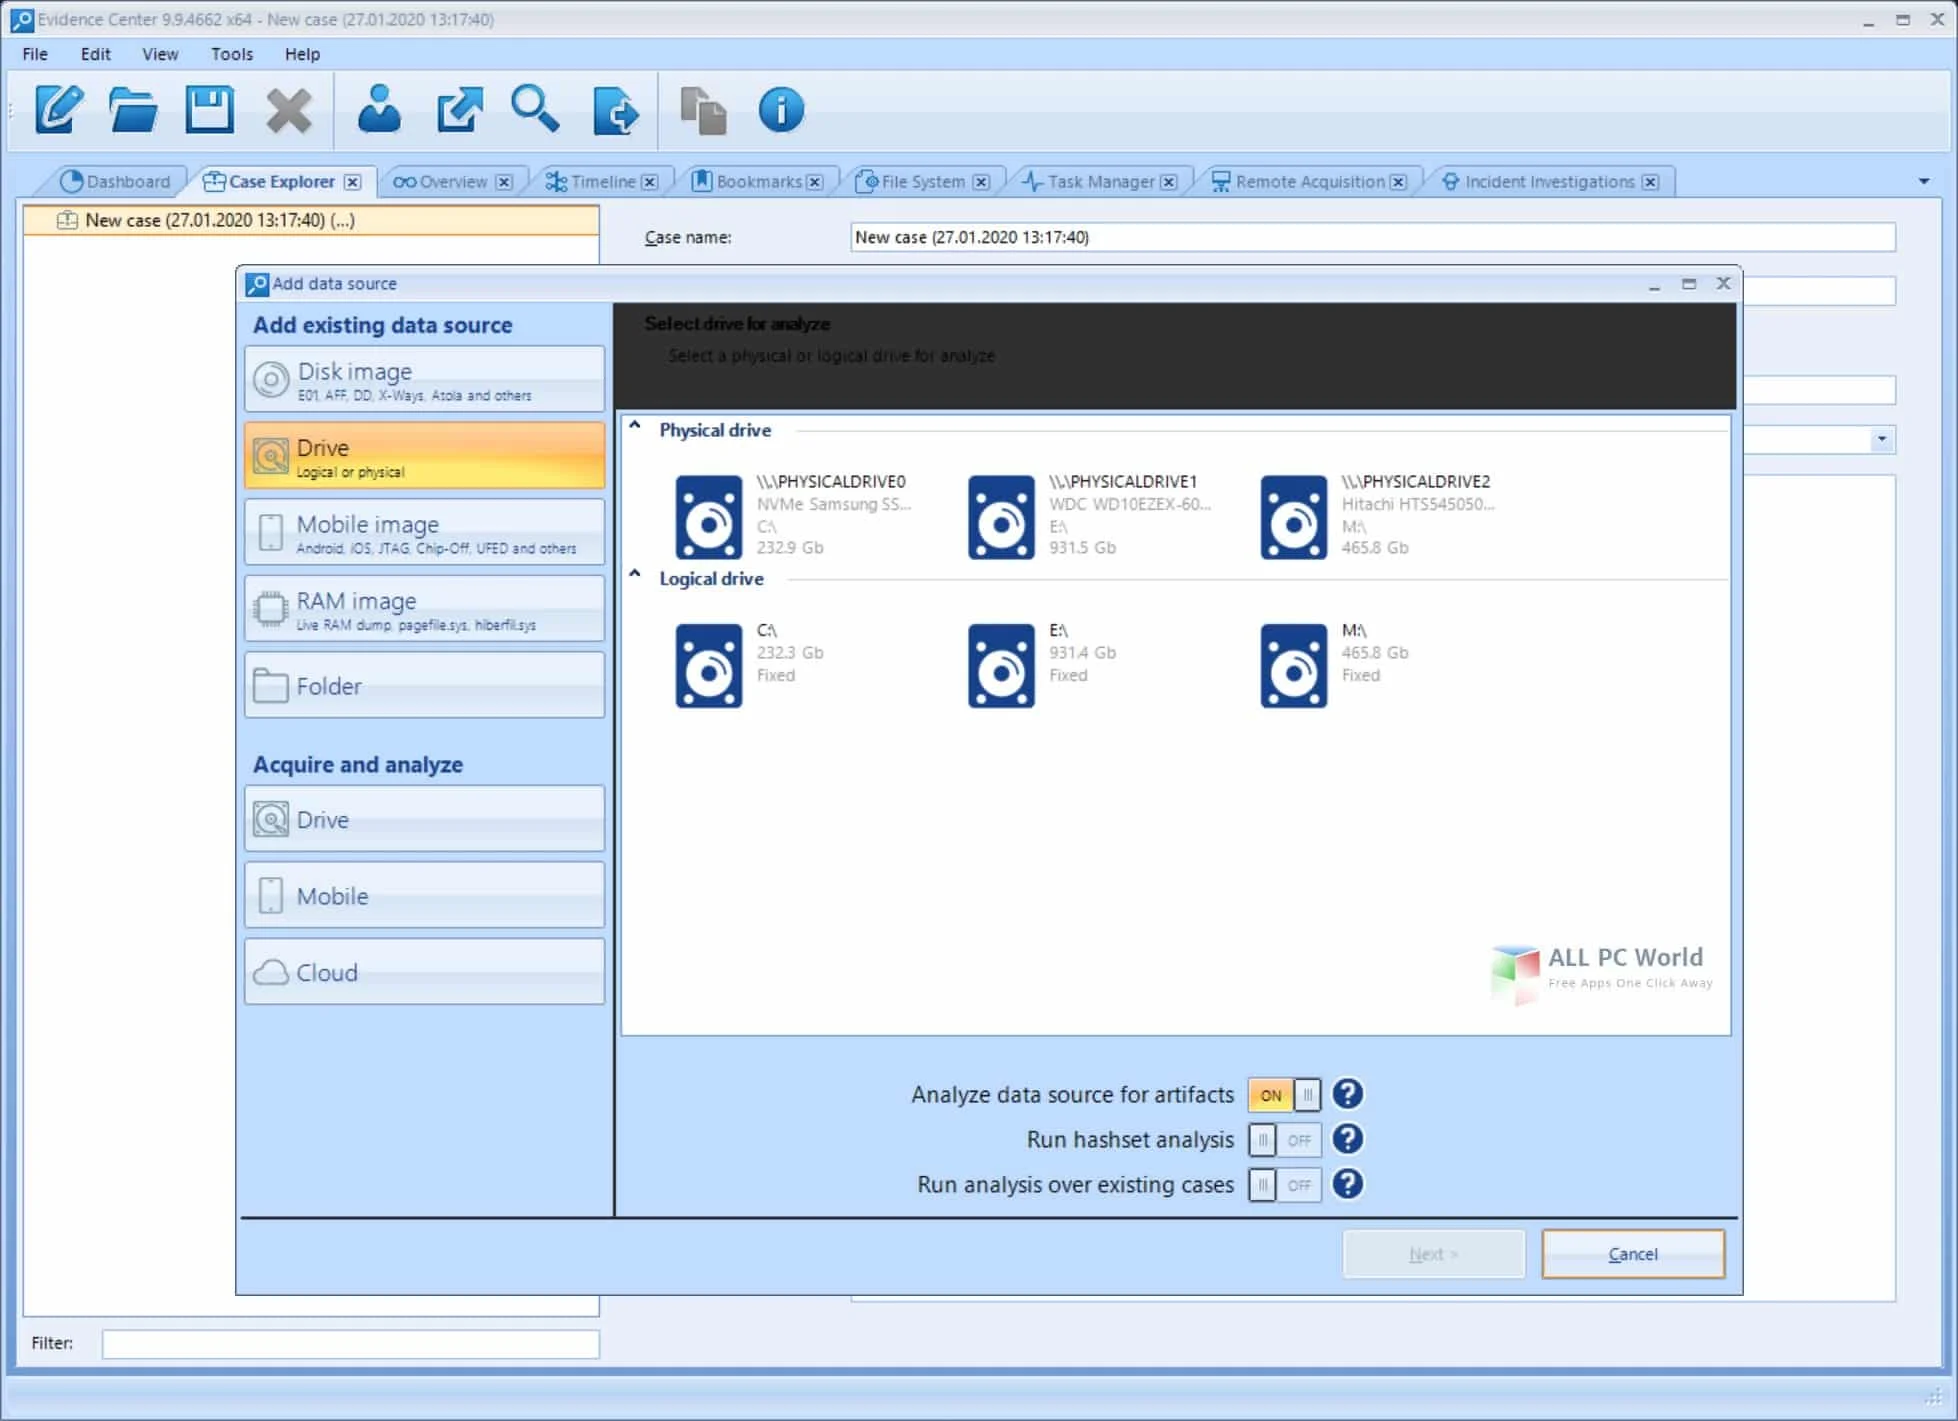Open the View menu
The width and height of the screenshot is (1958, 1421).
160,54
